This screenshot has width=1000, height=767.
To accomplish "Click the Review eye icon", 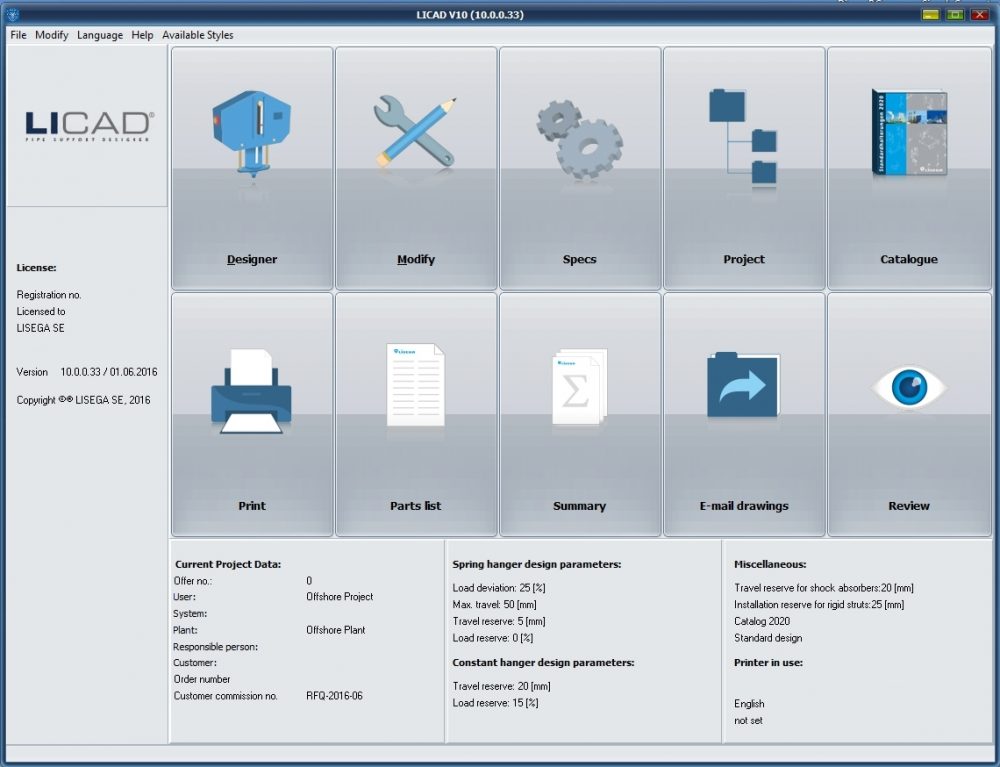I will (x=908, y=387).
